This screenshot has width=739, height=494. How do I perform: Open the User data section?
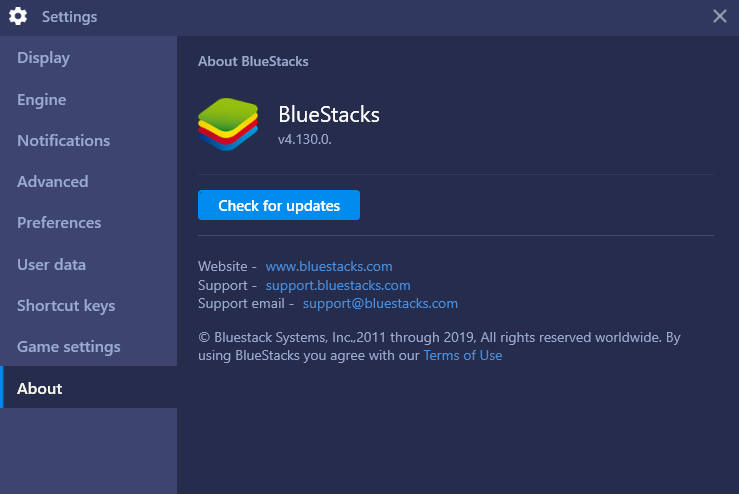(89, 264)
